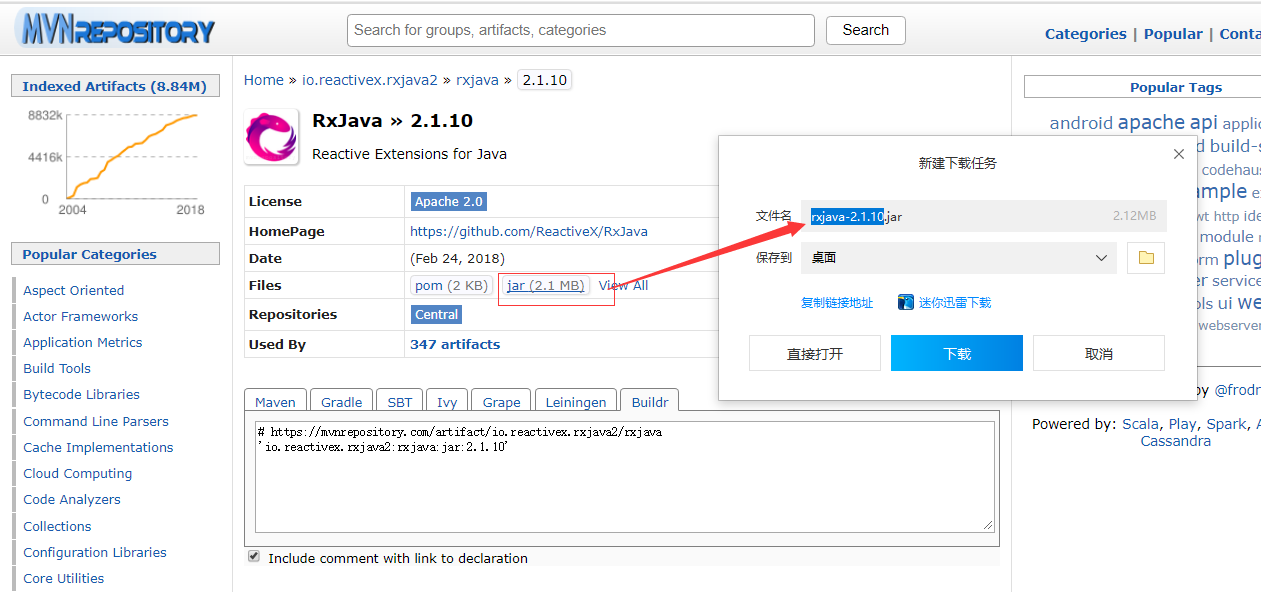Screen dimensions: 1261x592
Task: Open Bytecode Libraries category
Action: pyautogui.click(x=82, y=394)
